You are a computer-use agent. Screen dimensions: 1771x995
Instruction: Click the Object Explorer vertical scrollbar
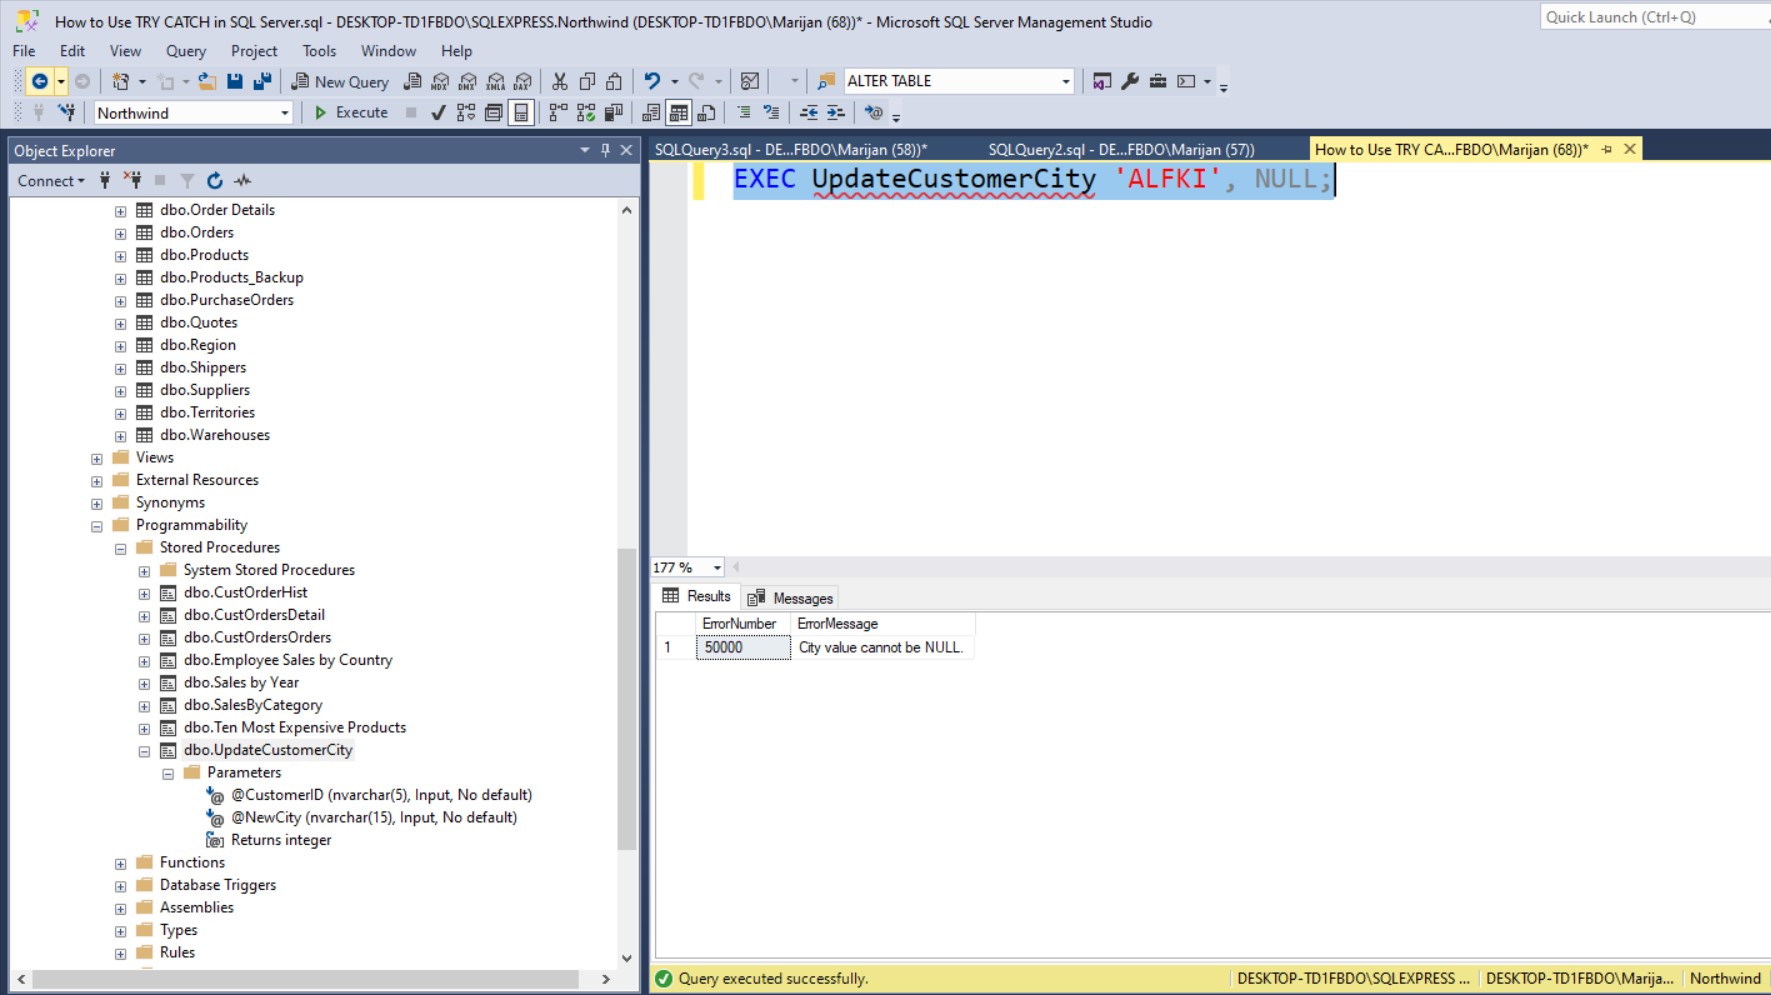[627, 700]
